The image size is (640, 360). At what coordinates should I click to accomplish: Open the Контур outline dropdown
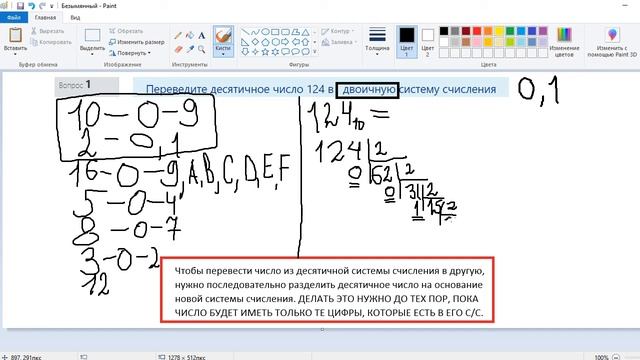point(338,31)
